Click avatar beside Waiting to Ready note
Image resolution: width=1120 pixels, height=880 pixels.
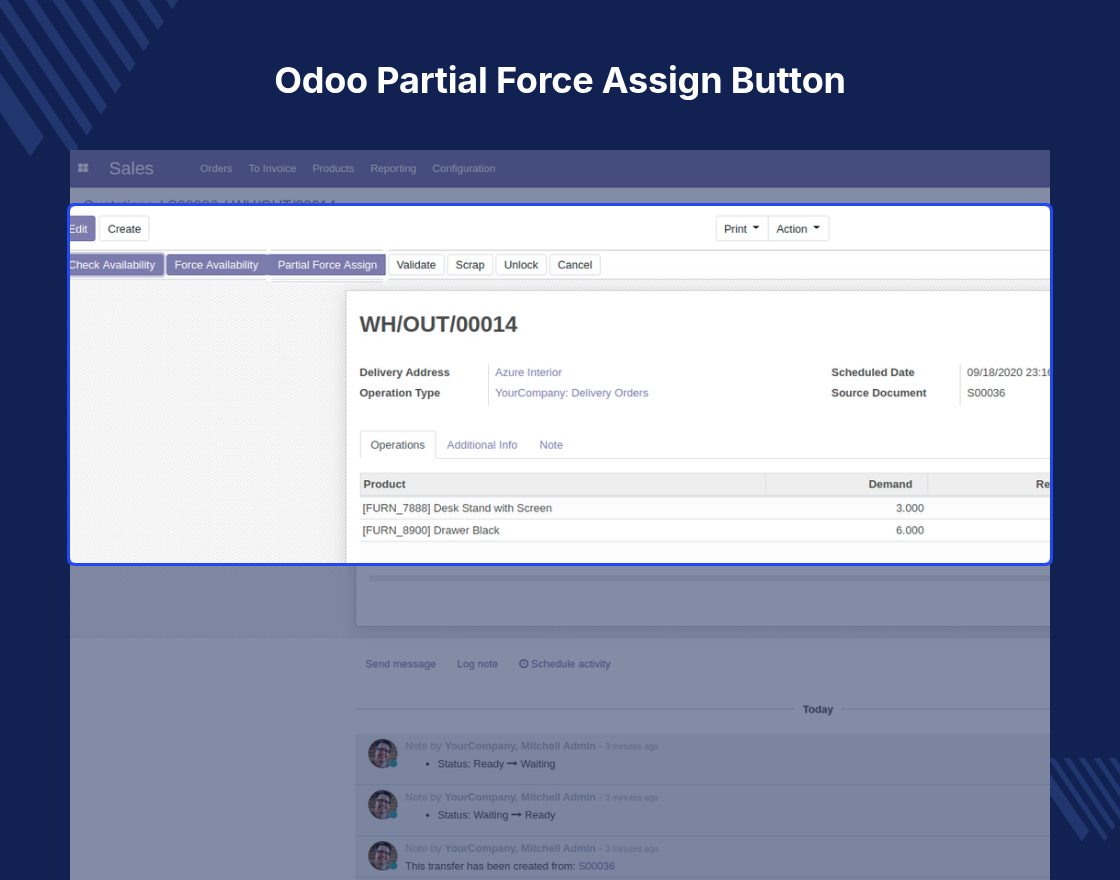(382, 805)
